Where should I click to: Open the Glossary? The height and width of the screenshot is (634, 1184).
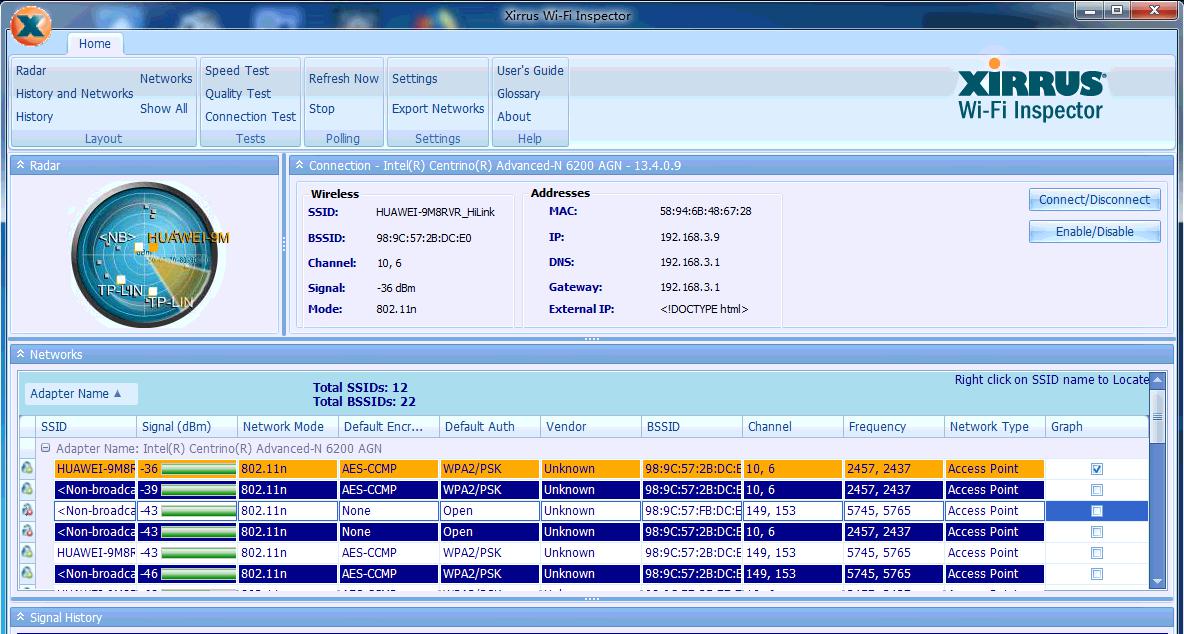pos(518,94)
